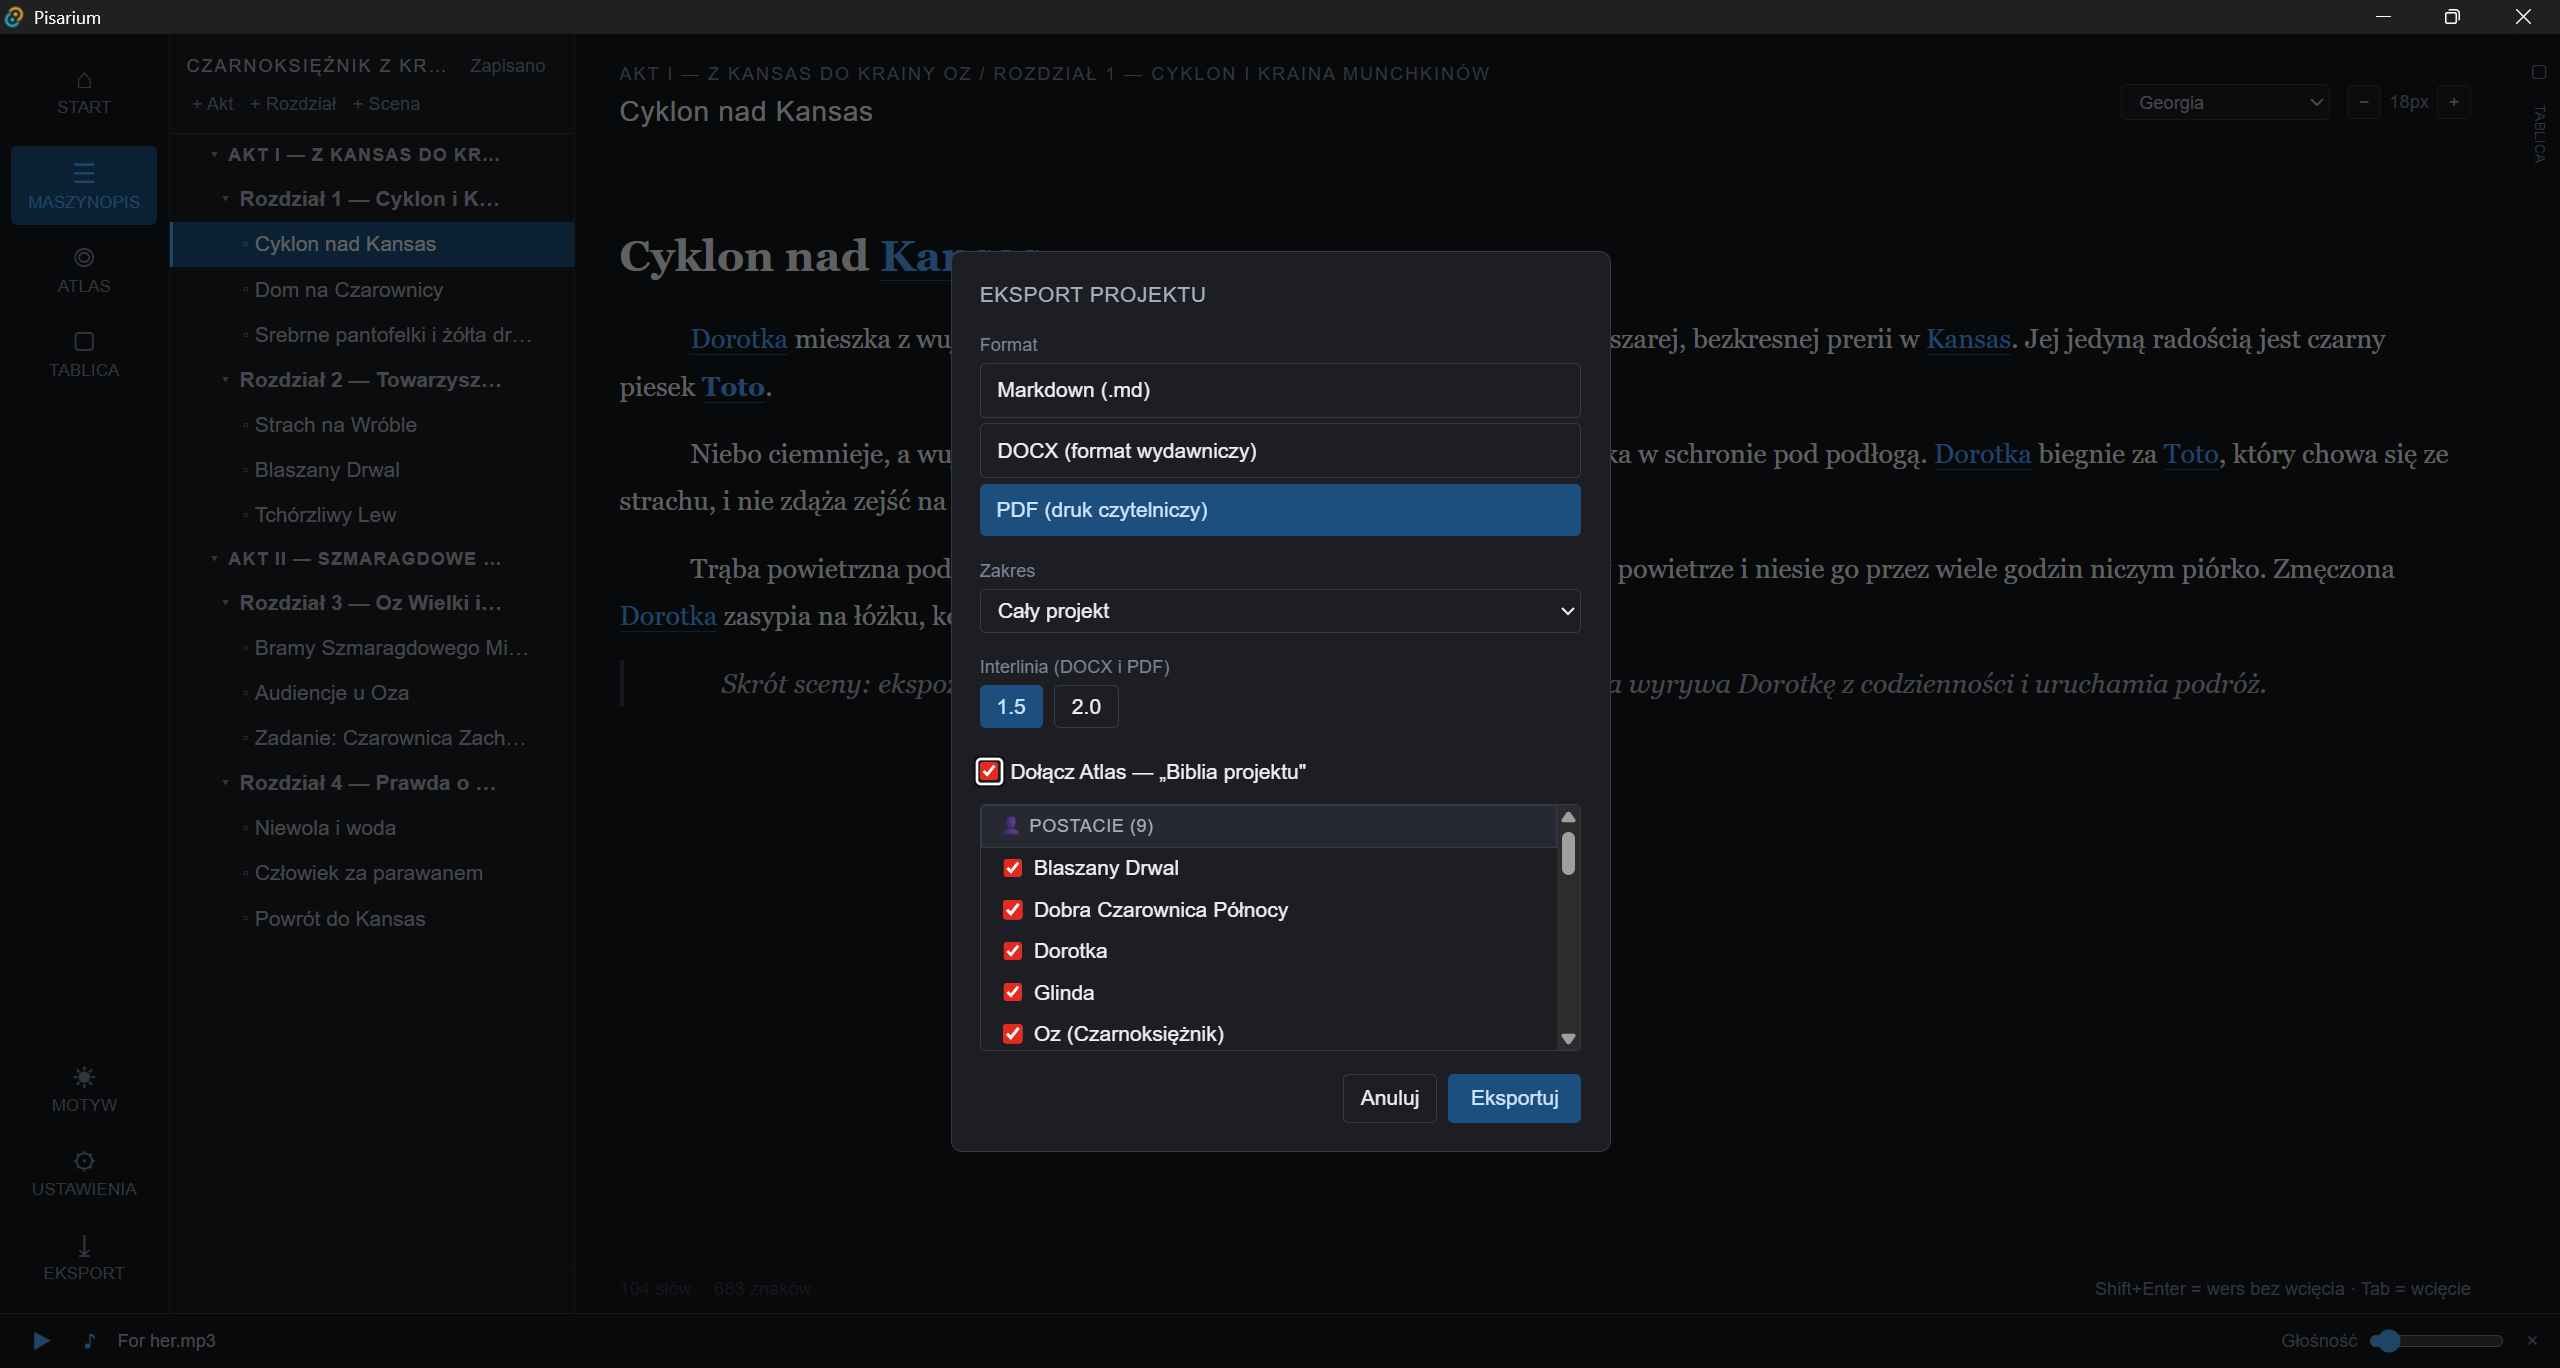
Task: Collapse AKT II tree node
Action: pos(214,559)
